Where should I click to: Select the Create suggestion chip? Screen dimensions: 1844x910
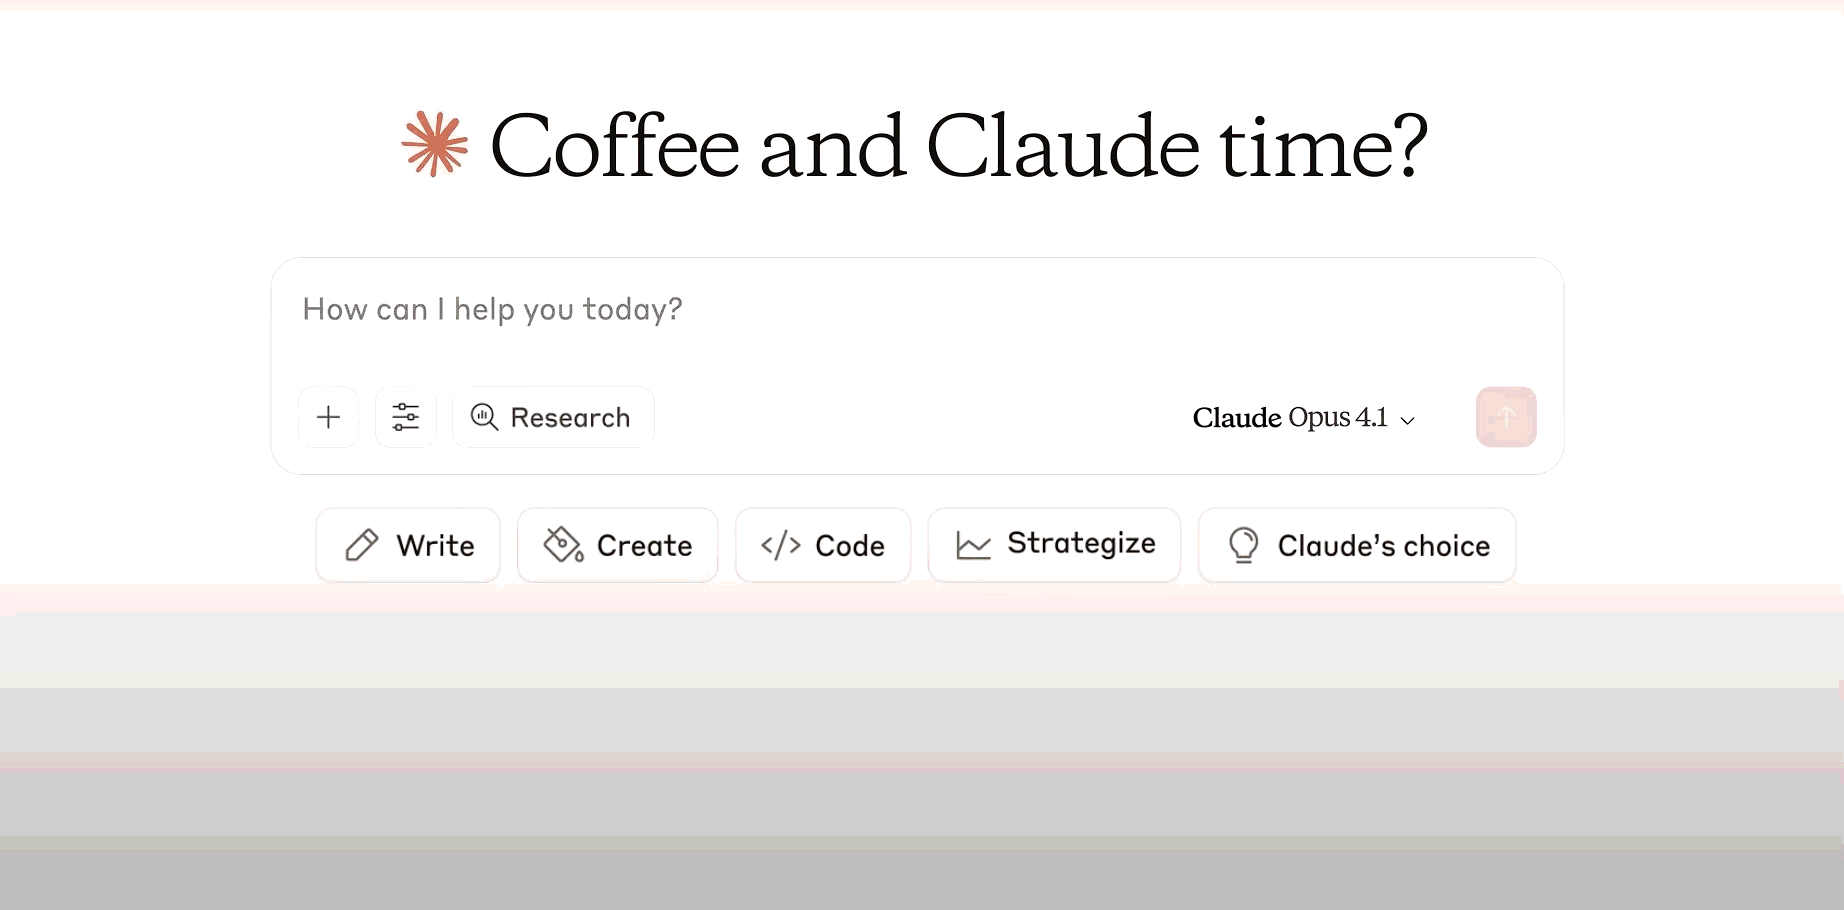pyautogui.click(x=618, y=545)
